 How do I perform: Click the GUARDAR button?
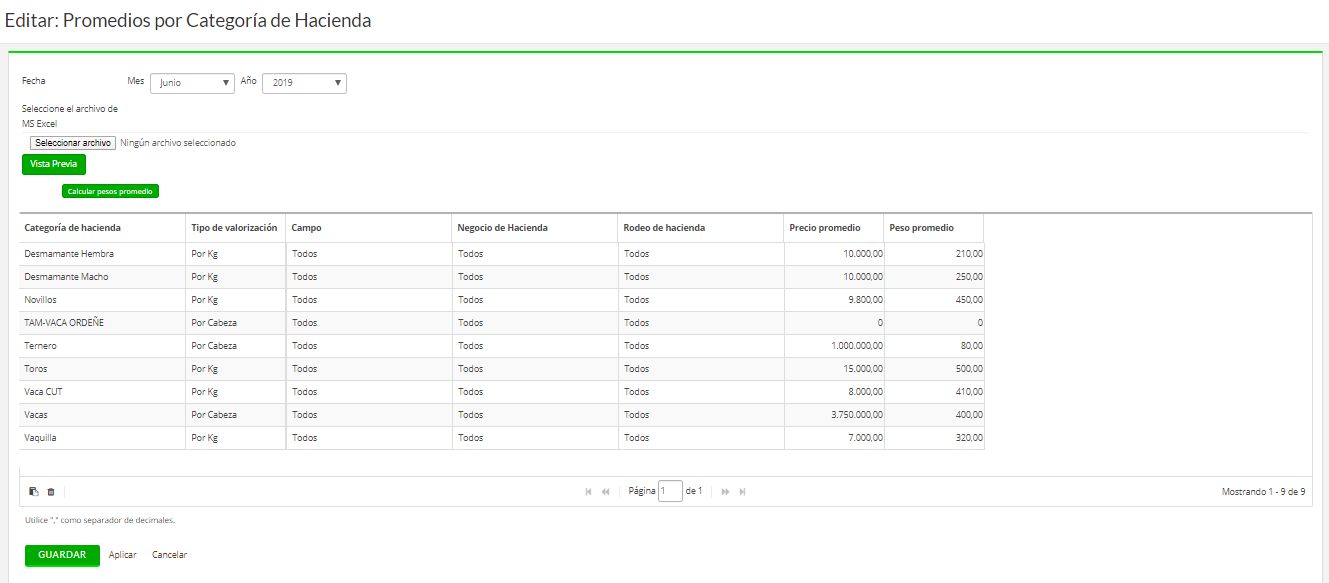coord(62,555)
